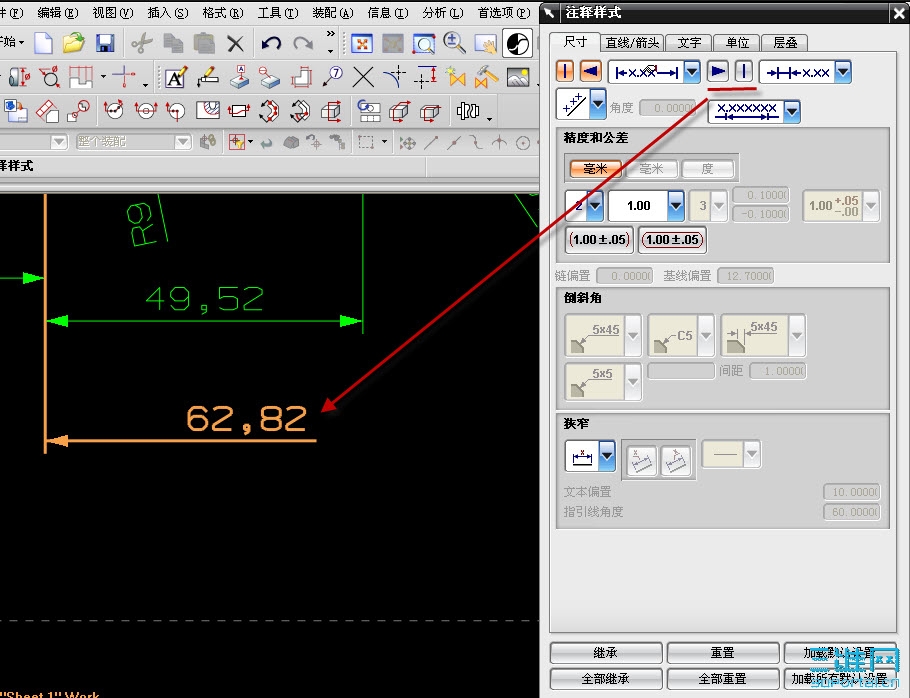Screen dimensions: 910x698
Task: Open dimension text placement dropdown
Action: point(692,73)
